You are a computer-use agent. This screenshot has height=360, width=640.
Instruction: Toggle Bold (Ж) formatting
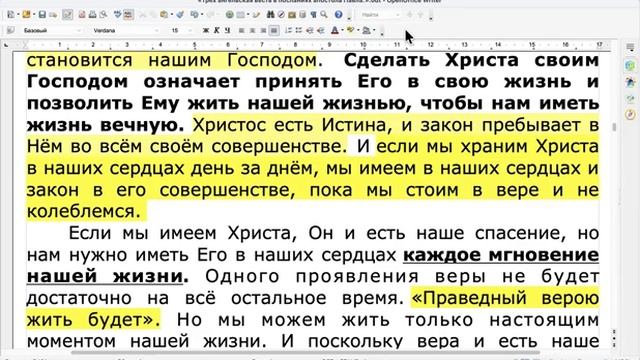[206, 30]
